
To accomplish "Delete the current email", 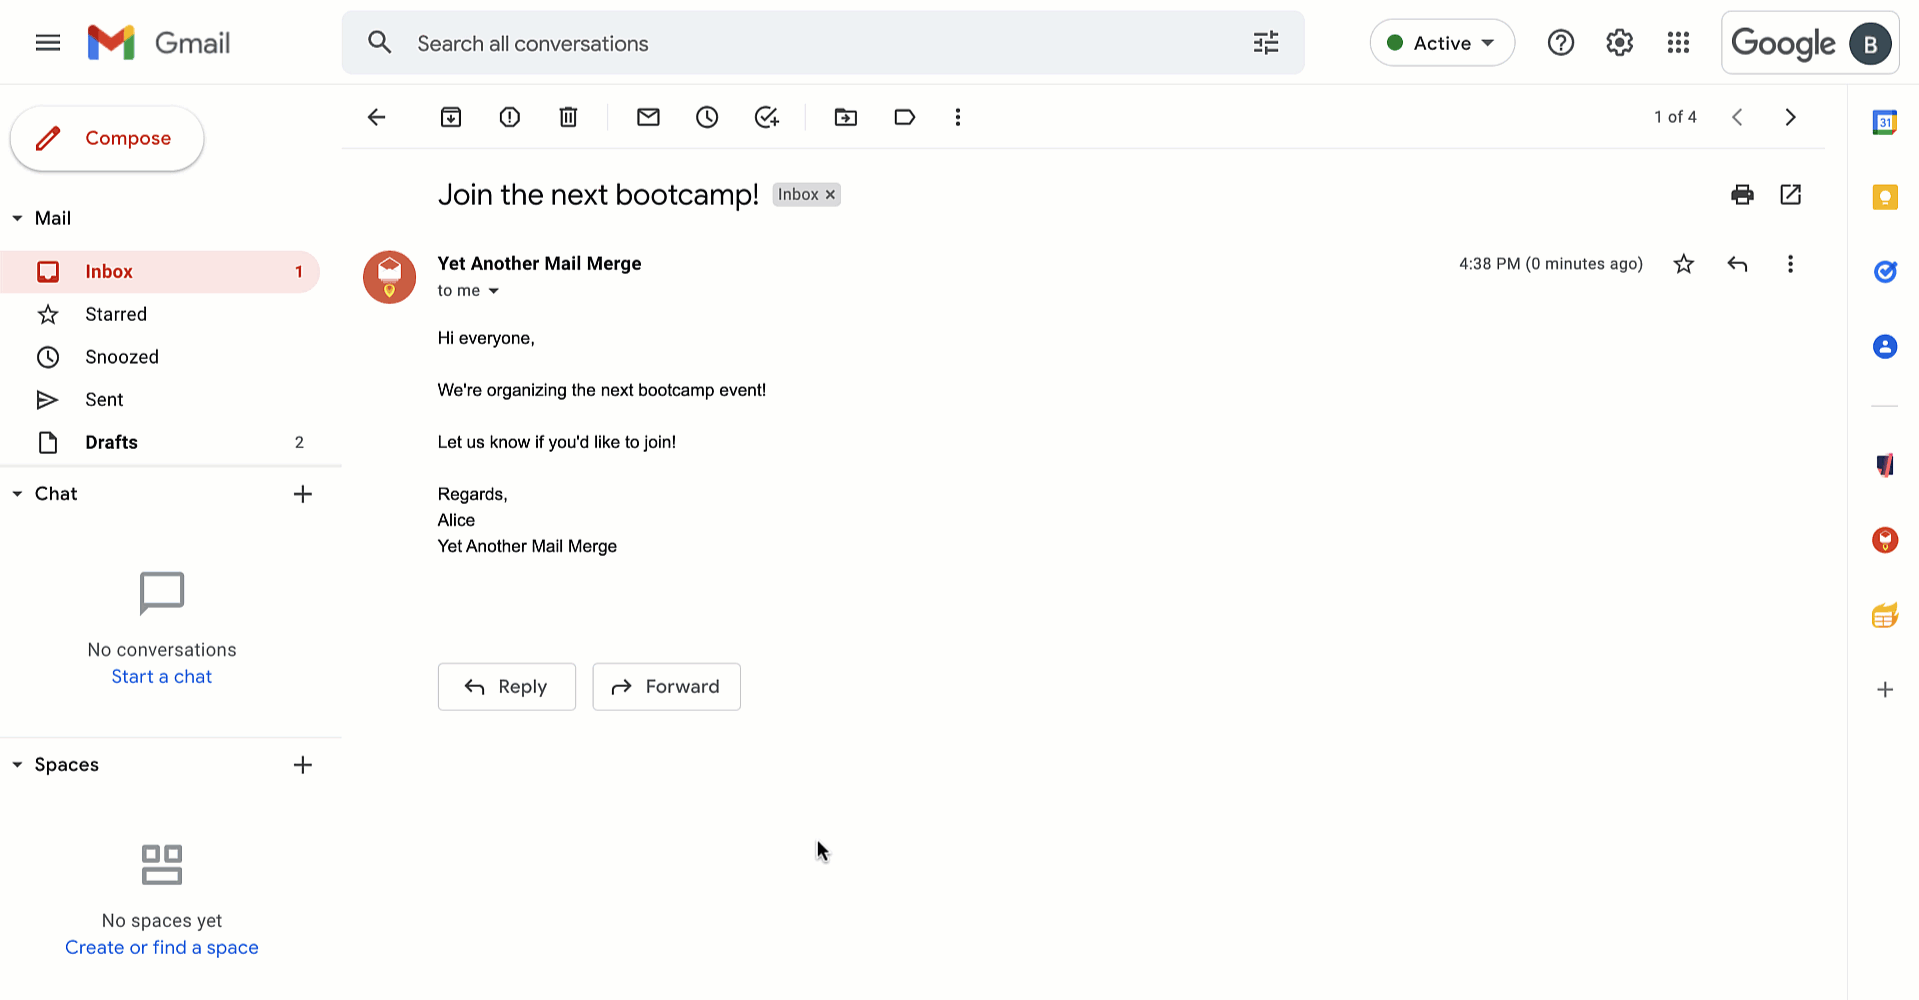I will pyautogui.click(x=568, y=117).
